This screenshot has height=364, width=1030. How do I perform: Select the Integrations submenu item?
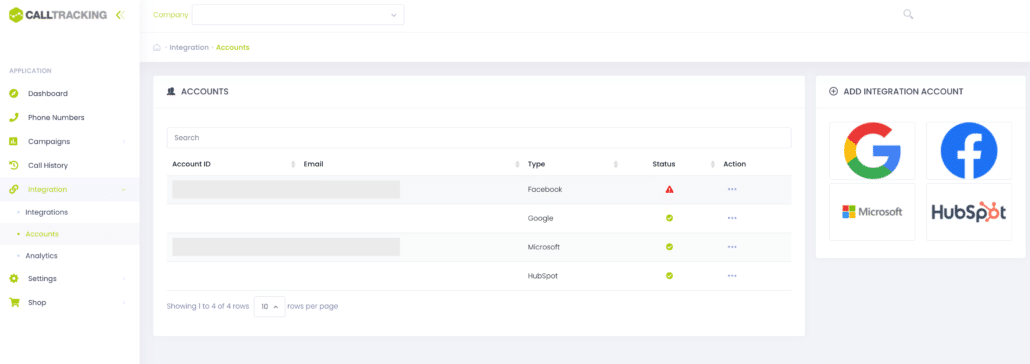pos(47,212)
